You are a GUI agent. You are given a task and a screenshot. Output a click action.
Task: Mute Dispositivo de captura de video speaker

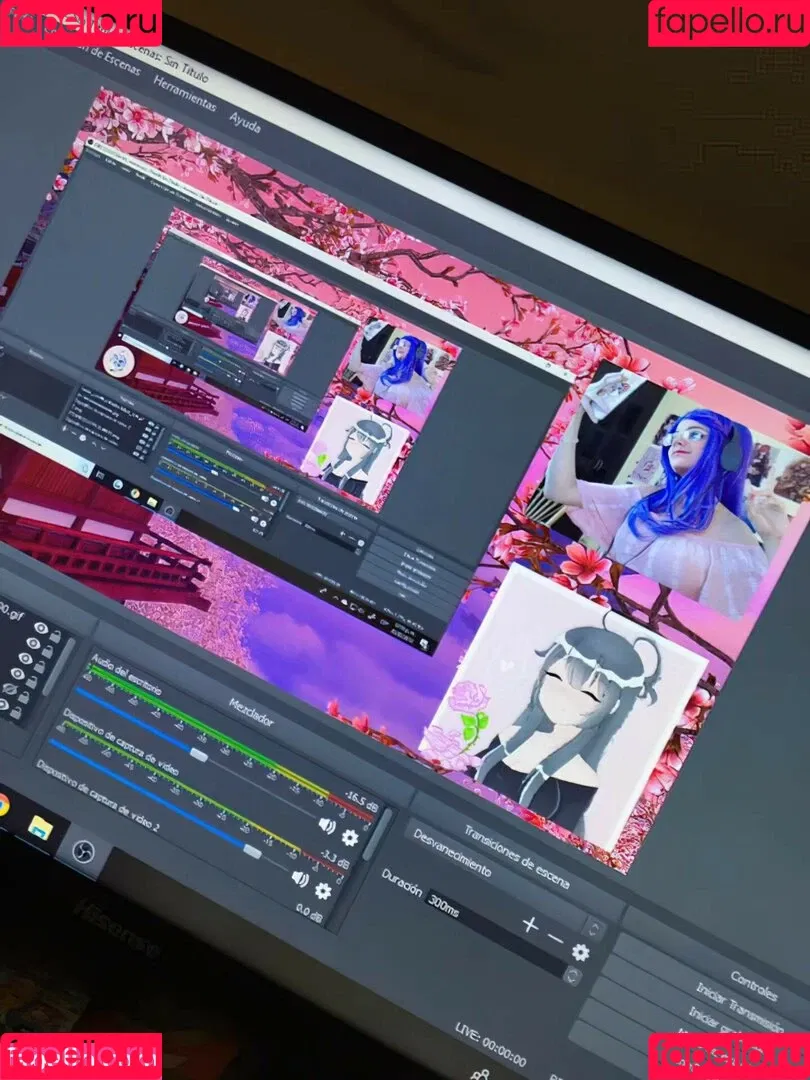point(299,879)
